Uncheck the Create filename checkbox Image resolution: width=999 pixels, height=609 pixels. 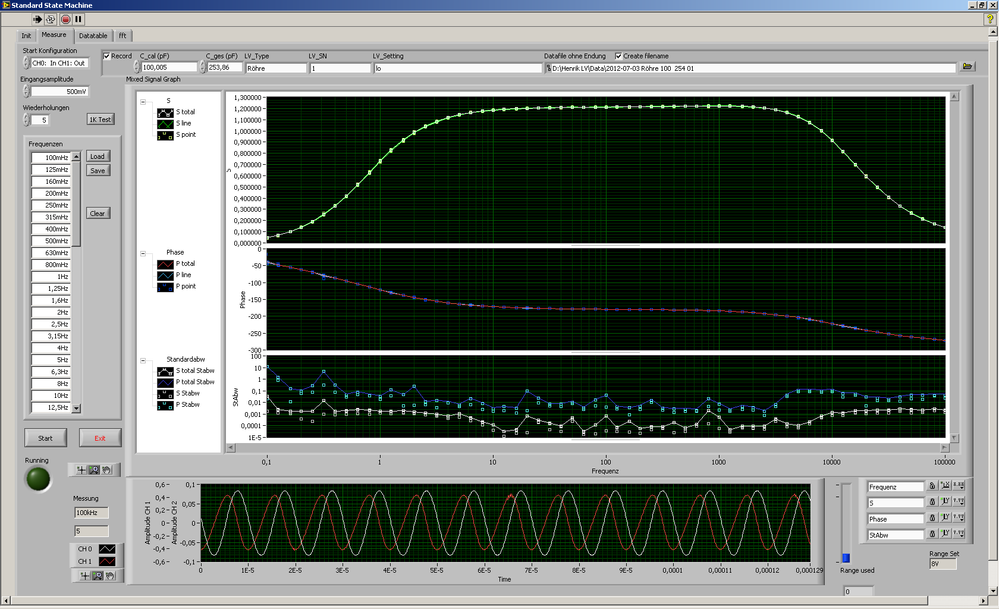(618, 56)
